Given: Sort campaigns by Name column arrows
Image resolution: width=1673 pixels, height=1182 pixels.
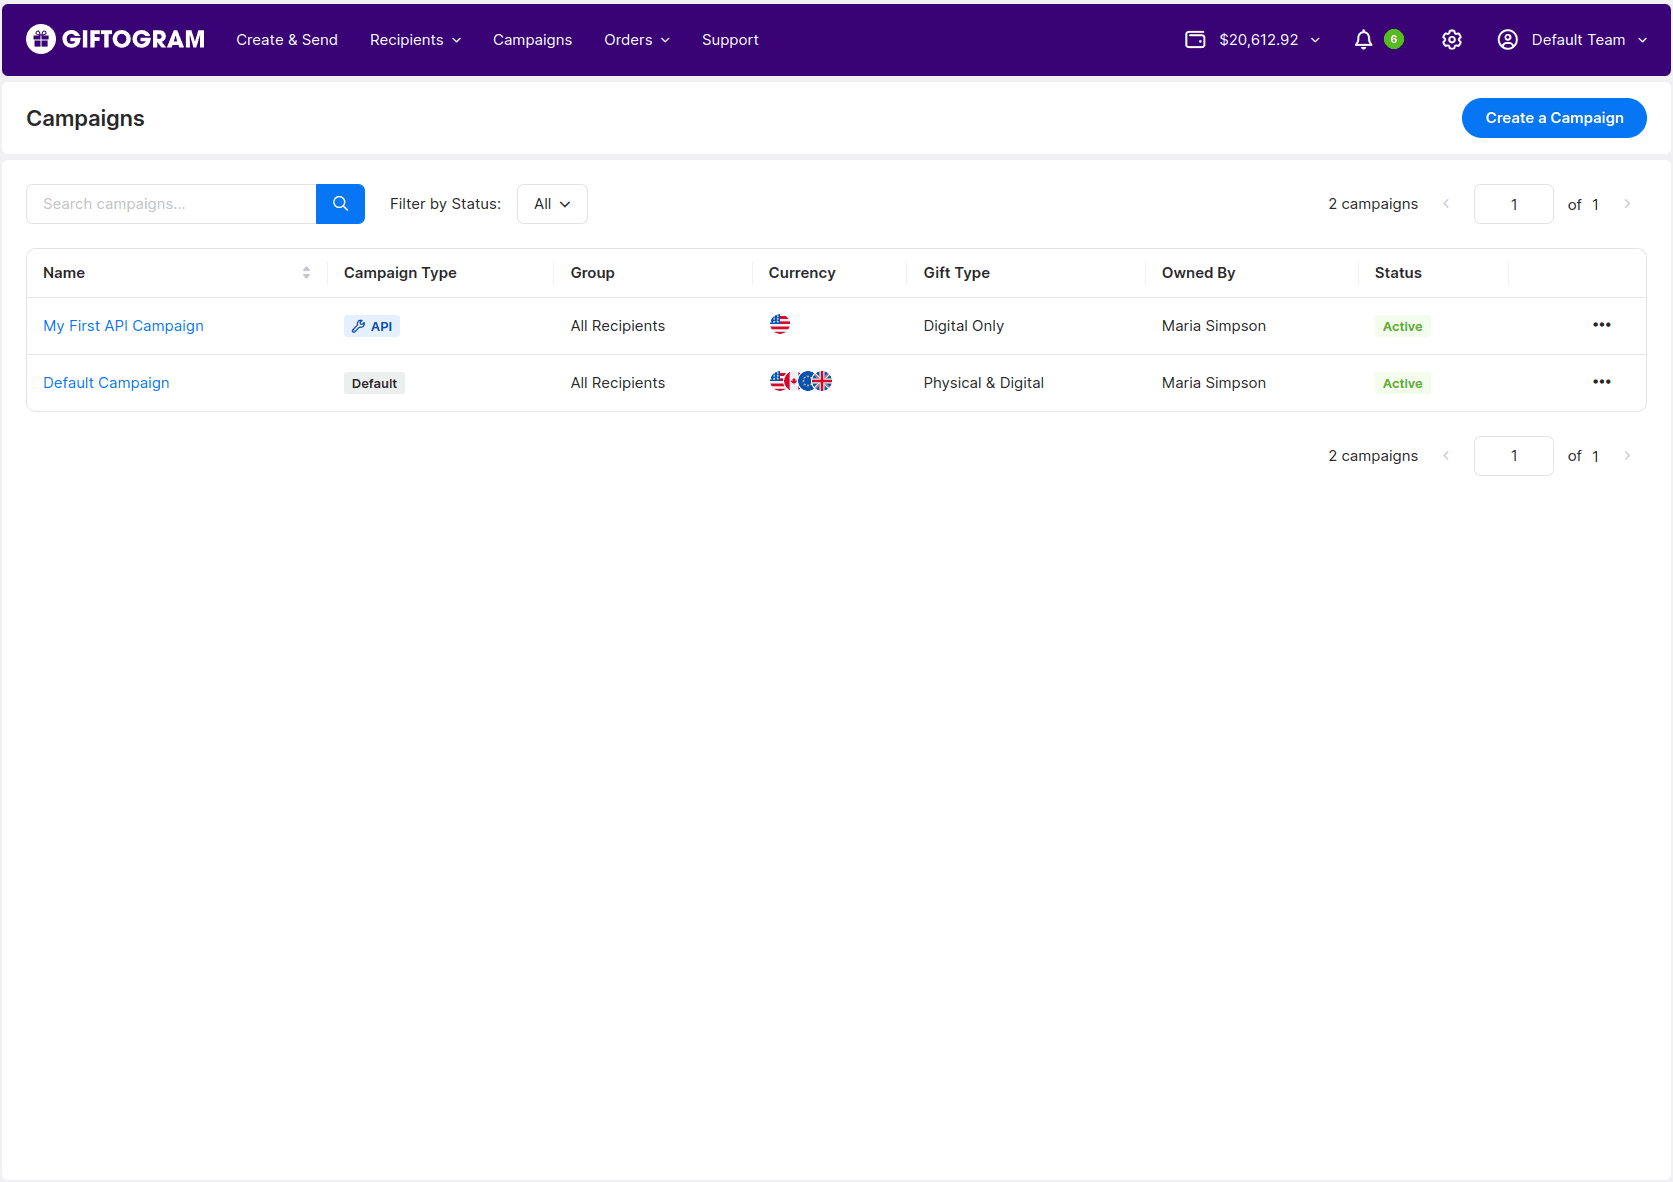Looking at the screenshot, I should point(306,273).
